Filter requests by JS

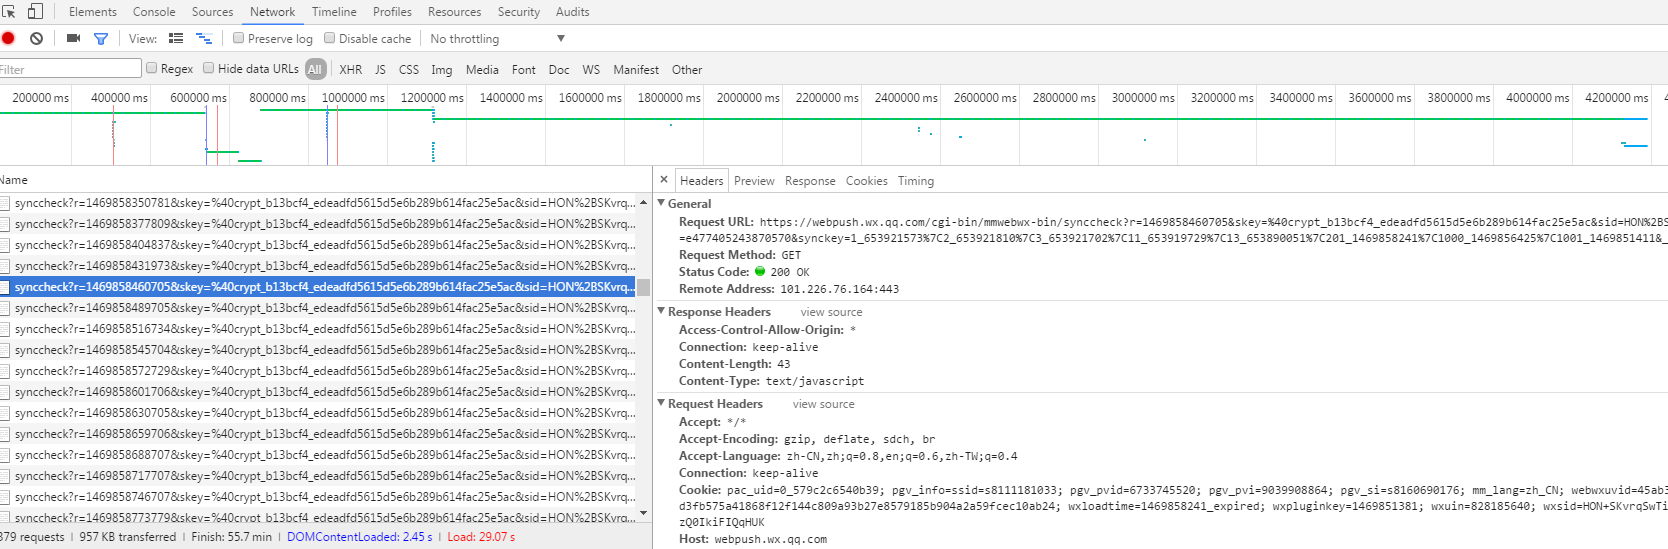point(380,69)
